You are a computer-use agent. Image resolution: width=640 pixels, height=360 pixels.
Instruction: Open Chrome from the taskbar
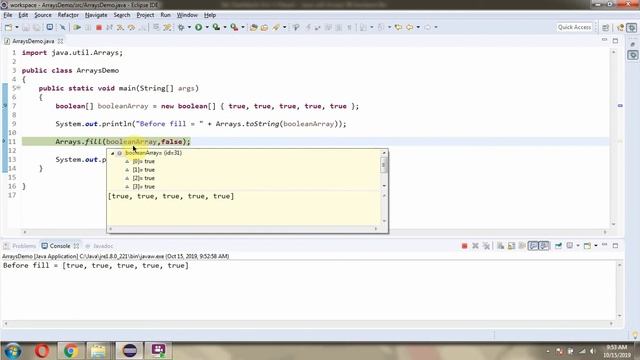pyautogui.click(x=71, y=351)
